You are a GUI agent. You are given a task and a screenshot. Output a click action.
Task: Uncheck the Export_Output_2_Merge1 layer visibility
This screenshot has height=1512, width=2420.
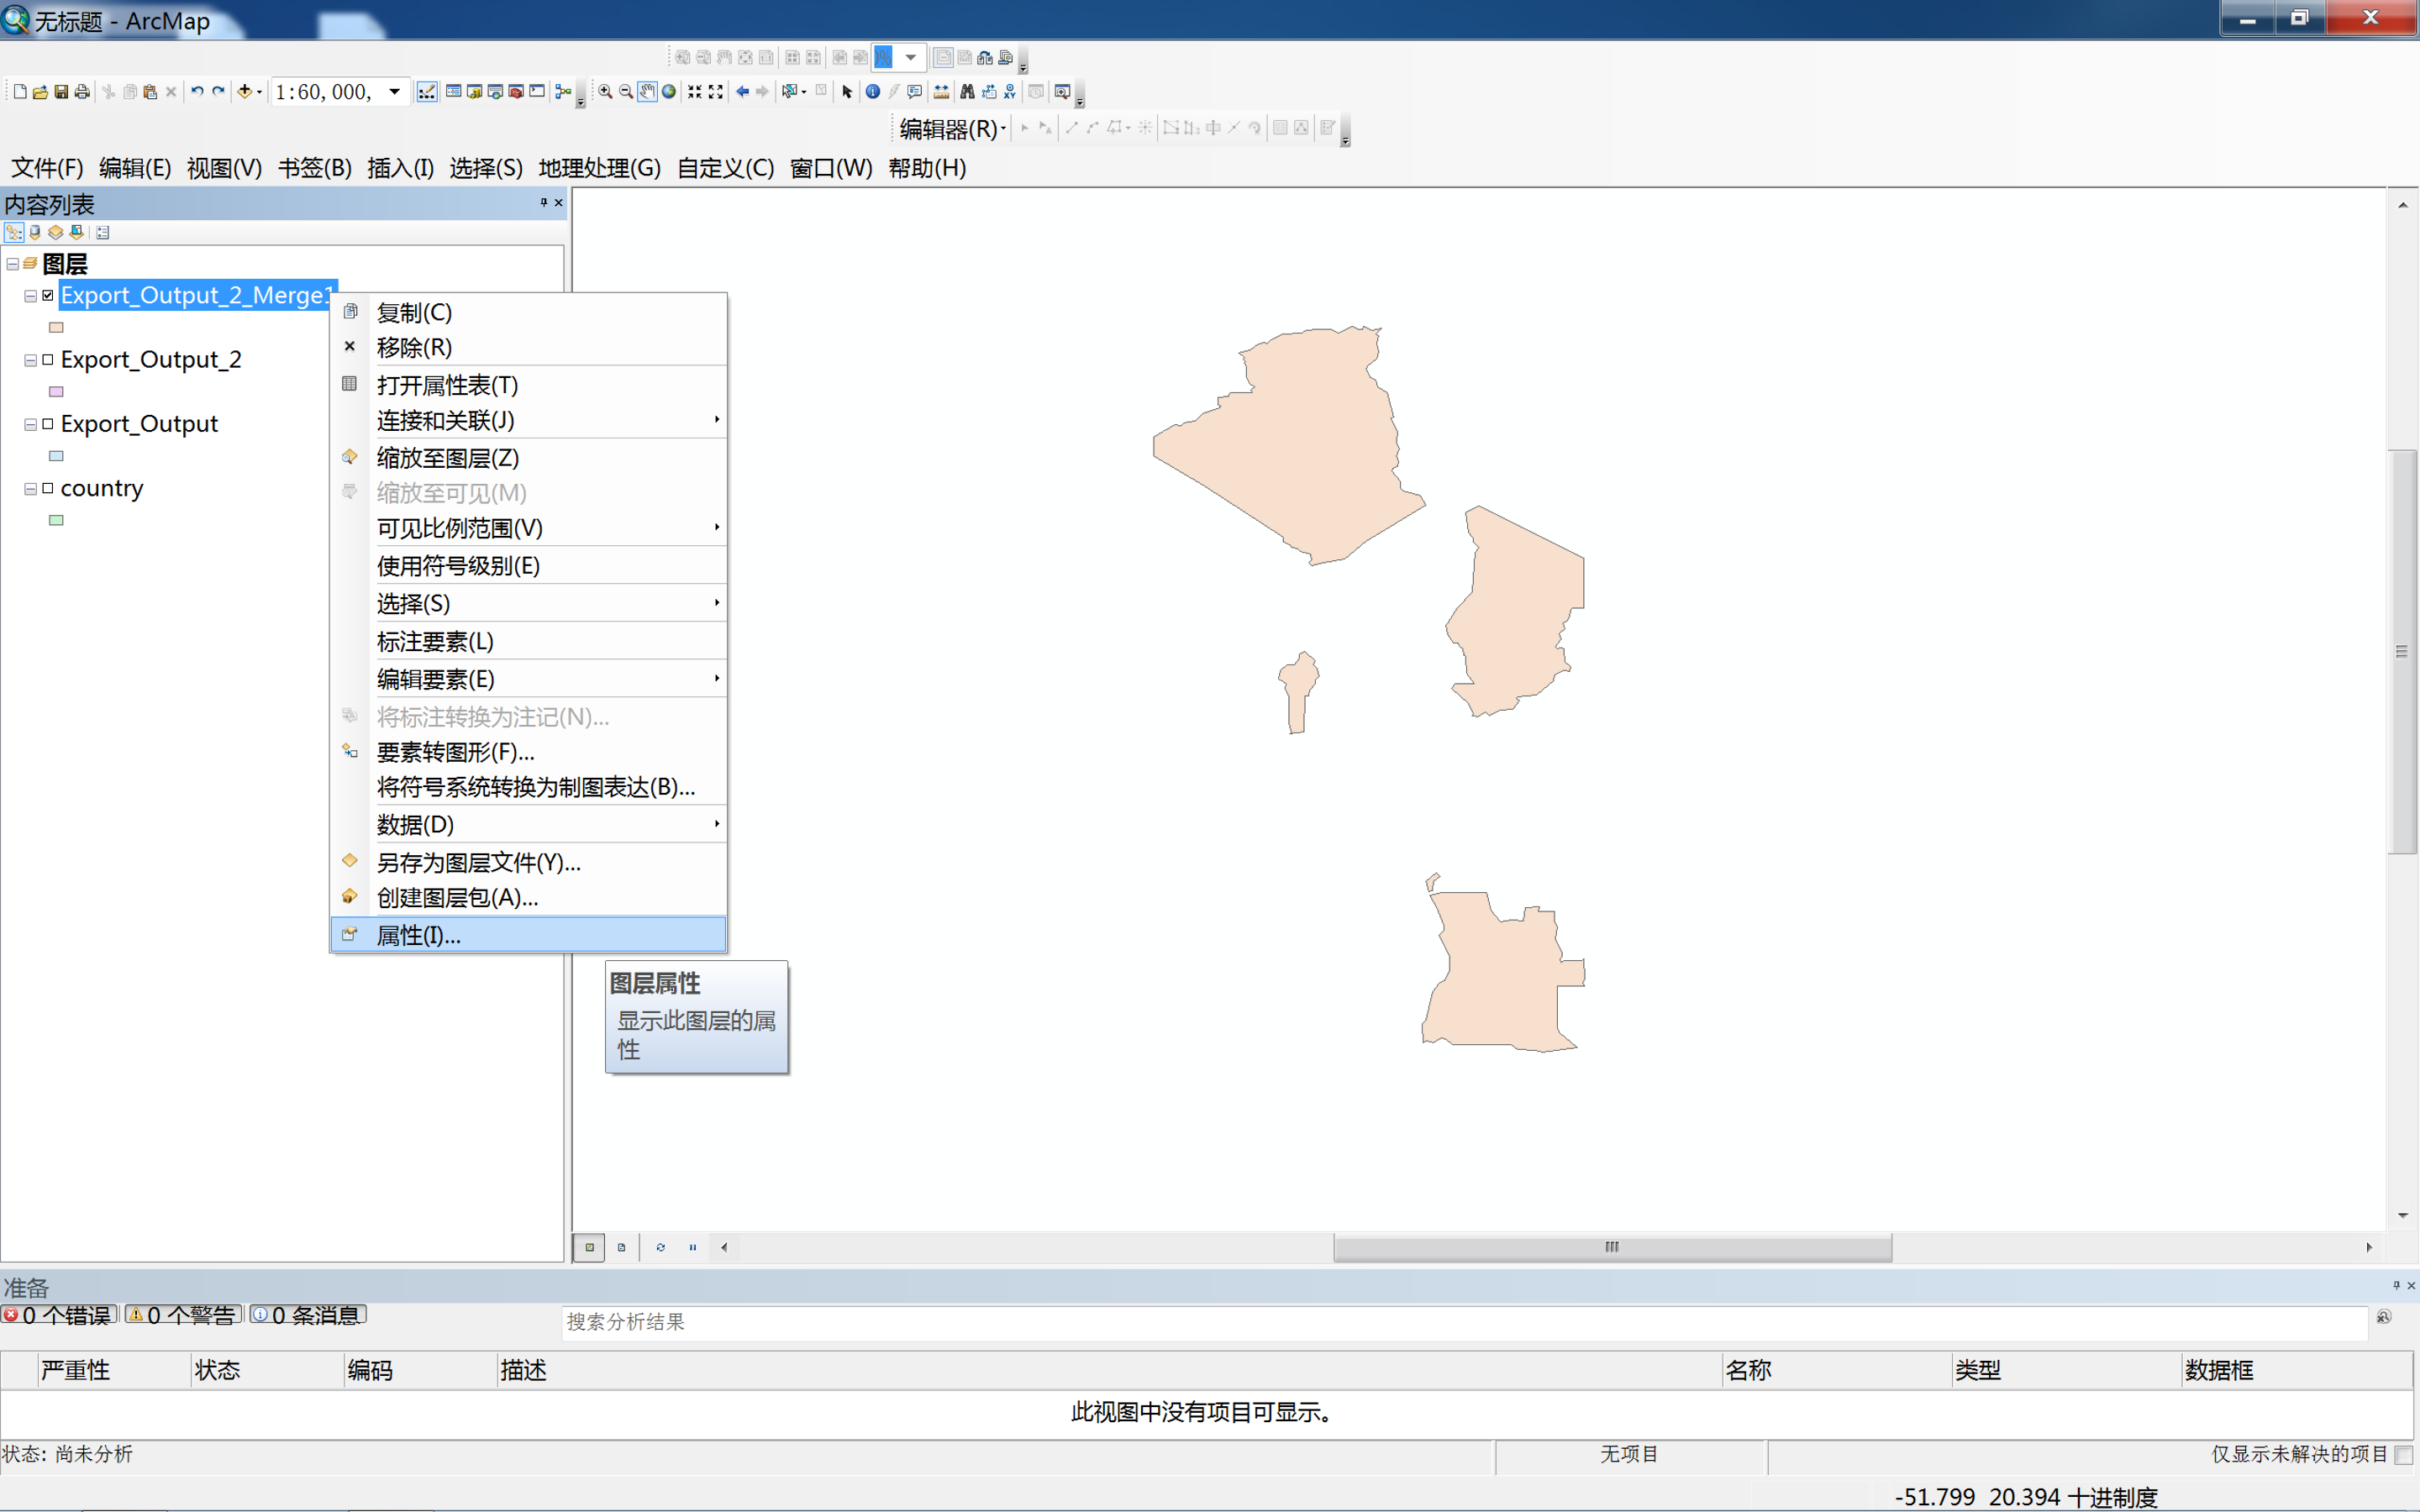click(x=48, y=295)
